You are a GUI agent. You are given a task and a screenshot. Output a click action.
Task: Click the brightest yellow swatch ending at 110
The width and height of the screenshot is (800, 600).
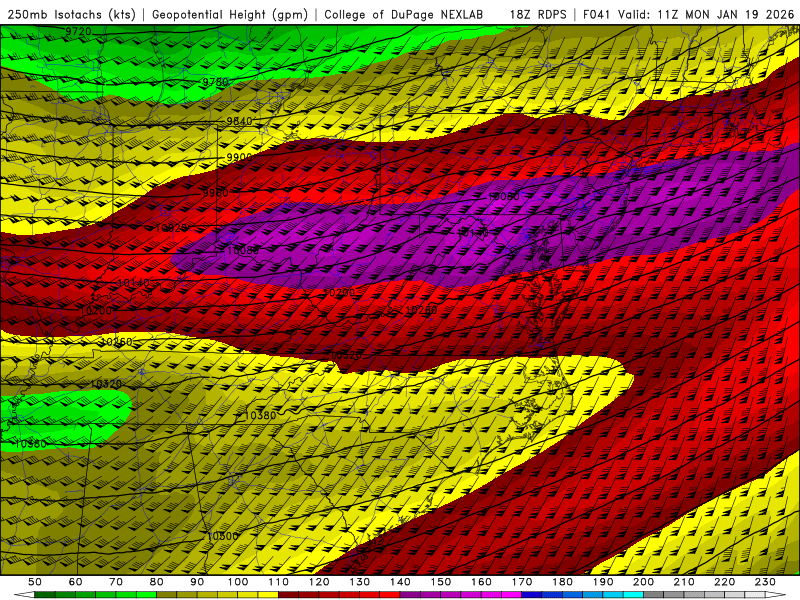click(268, 595)
